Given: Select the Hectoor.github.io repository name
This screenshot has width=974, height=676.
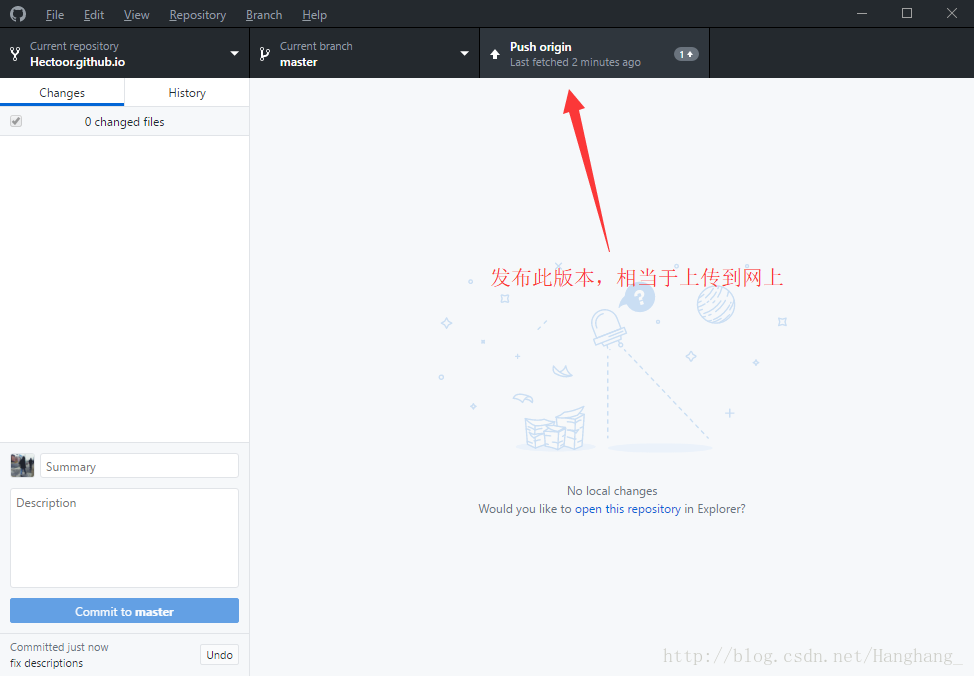Looking at the screenshot, I should [x=78, y=62].
